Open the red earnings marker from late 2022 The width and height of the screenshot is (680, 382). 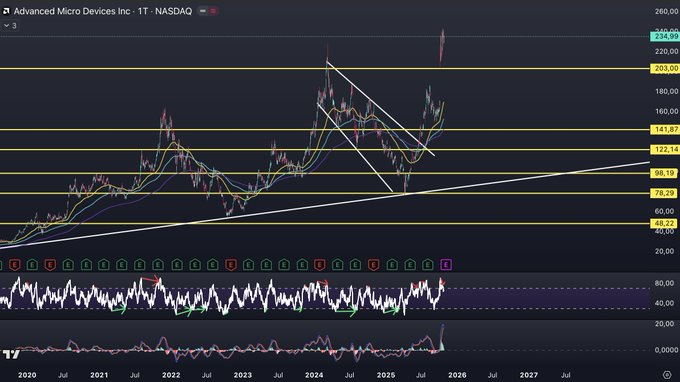point(231,264)
